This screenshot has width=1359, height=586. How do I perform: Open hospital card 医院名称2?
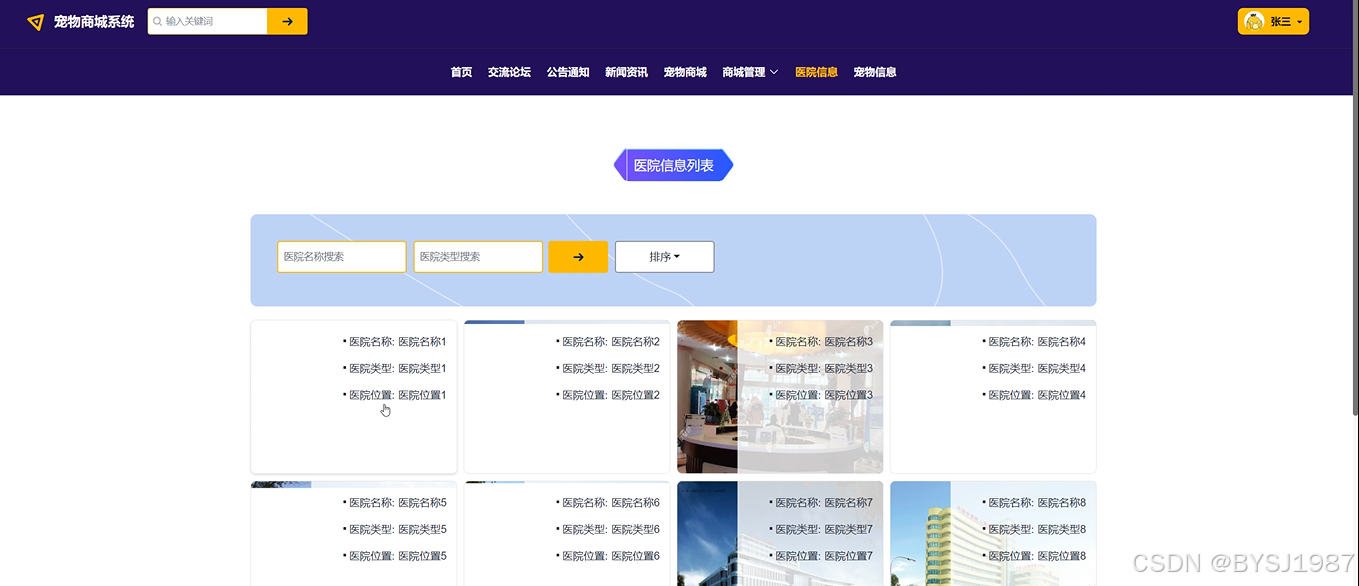coord(567,396)
